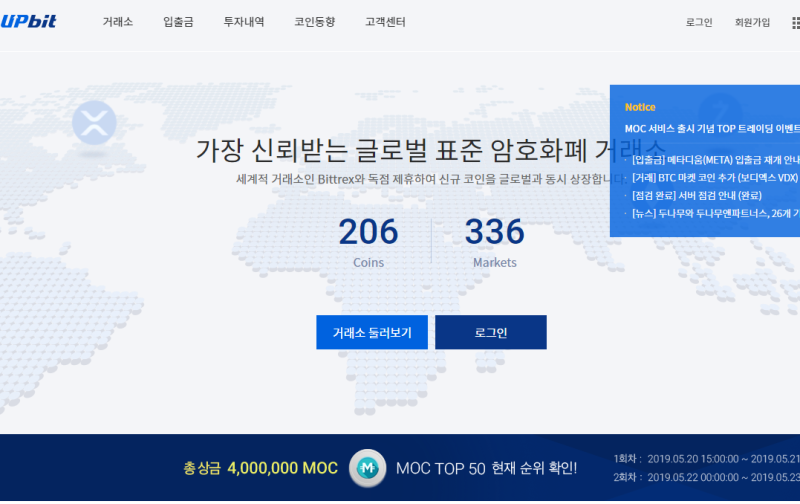Viewport: 800px width, 504px height.
Task: Click the 거래소 둘러보기 button
Action: click(x=372, y=332)
